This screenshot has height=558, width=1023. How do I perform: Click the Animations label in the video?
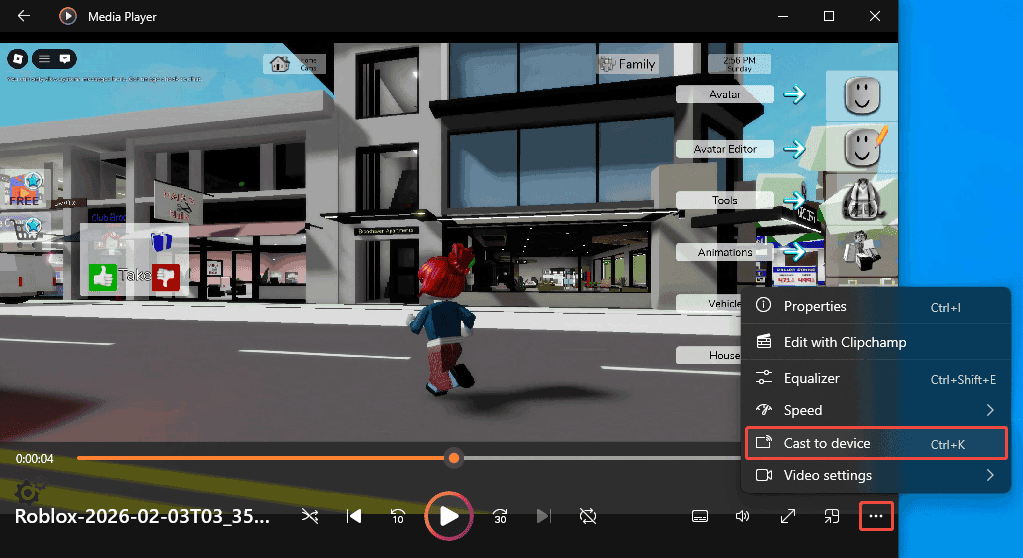(724, 252)
